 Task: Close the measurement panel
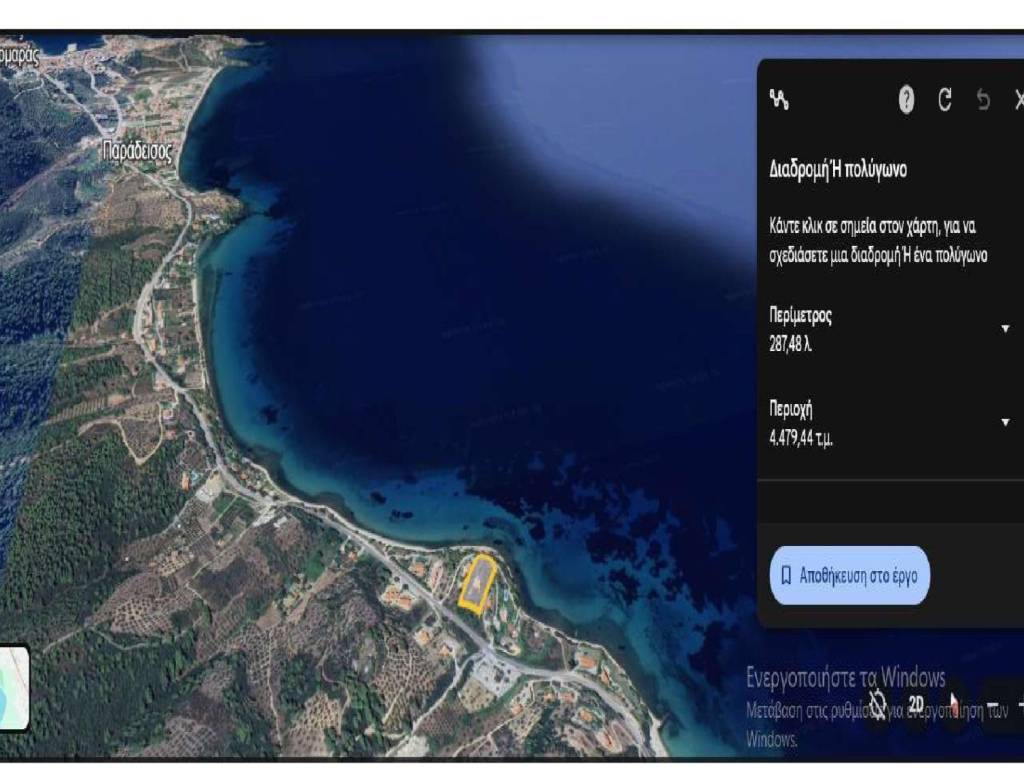coord(1018,99)
